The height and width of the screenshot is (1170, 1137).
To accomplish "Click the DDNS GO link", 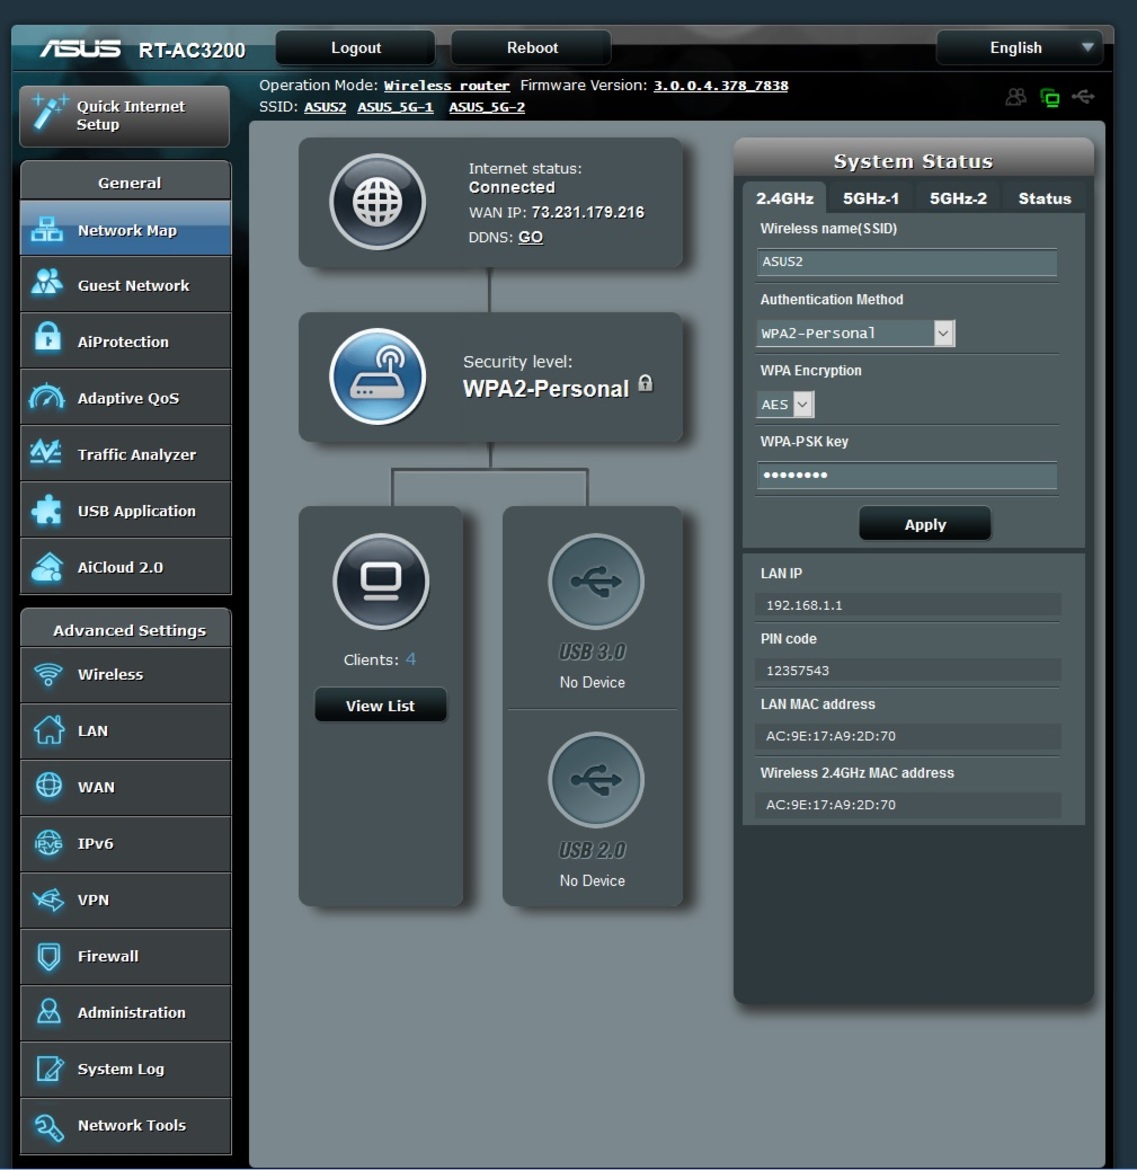I will click(x=530, y=237).
